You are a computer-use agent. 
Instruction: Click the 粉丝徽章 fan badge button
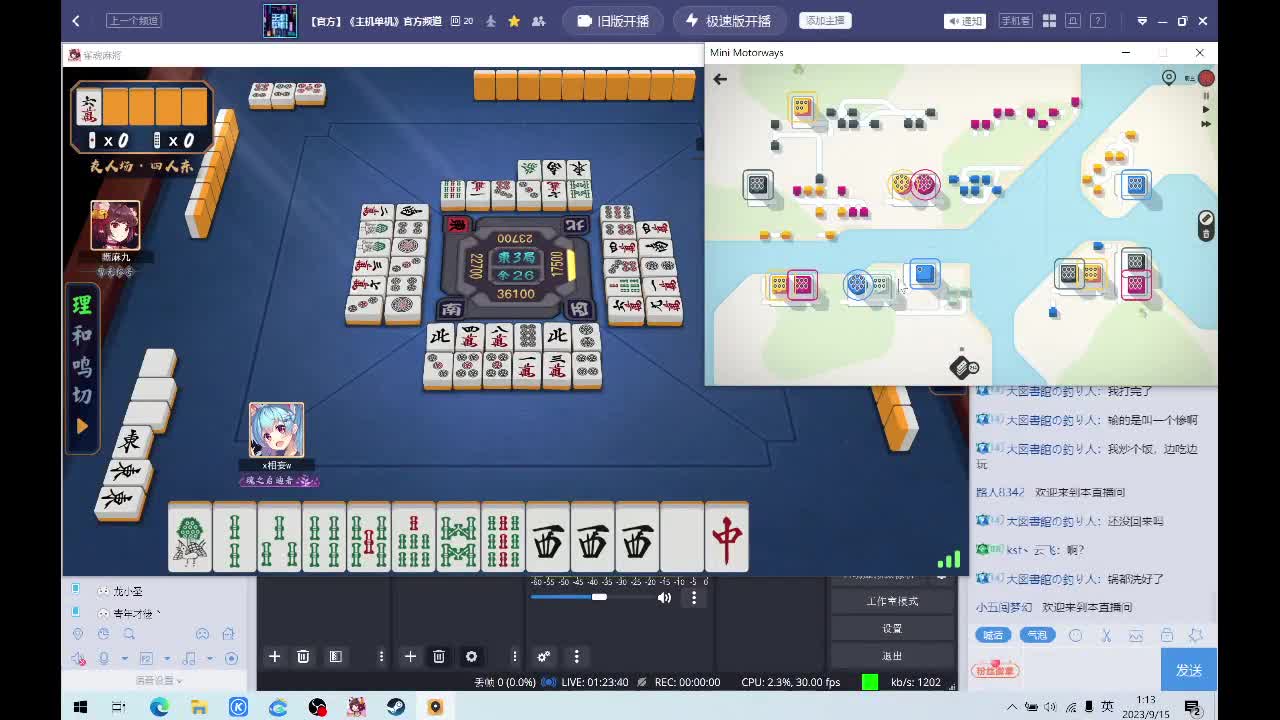994,670
